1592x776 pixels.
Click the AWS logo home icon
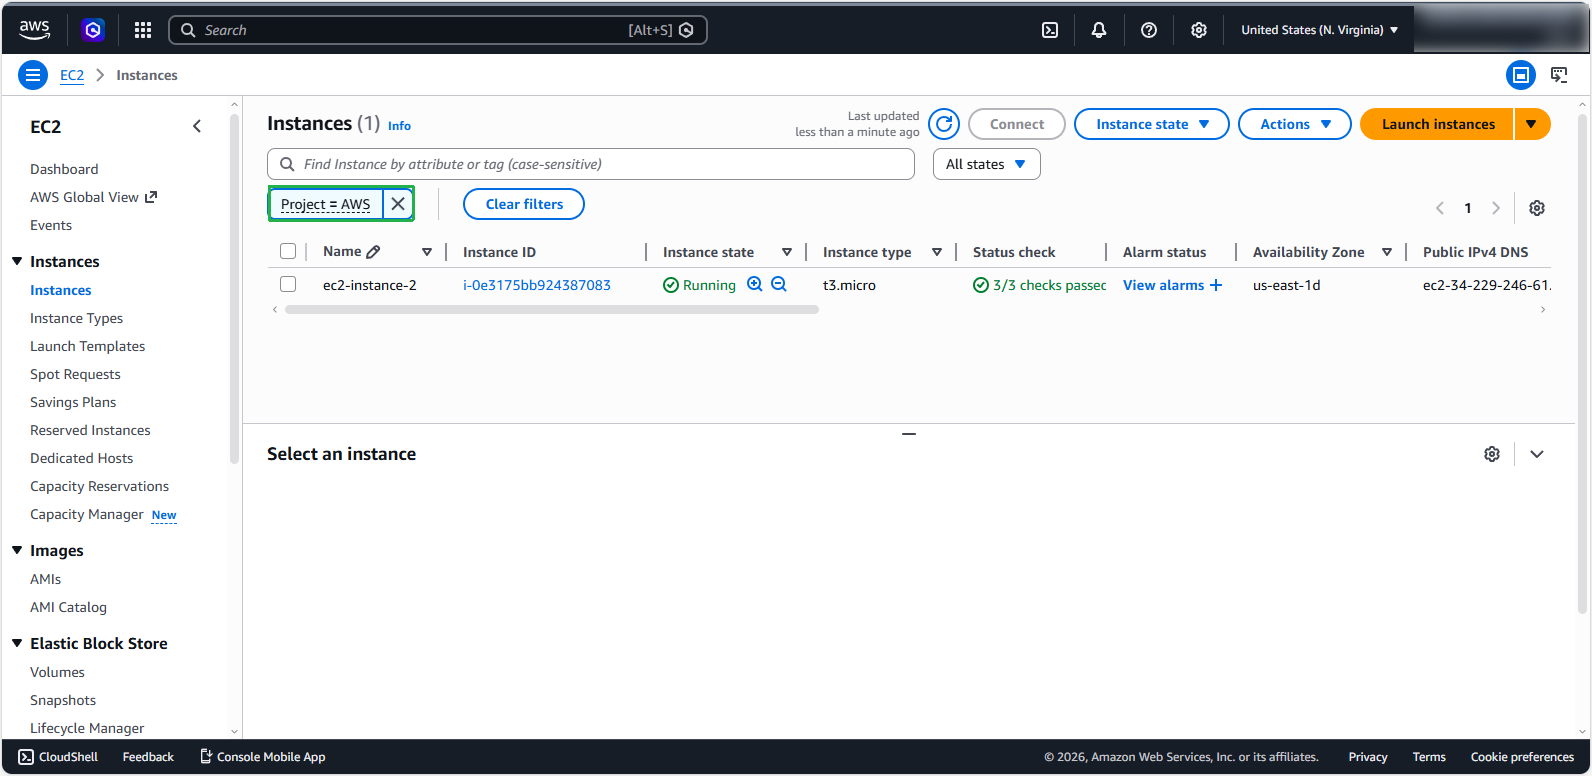click(34, 30)
